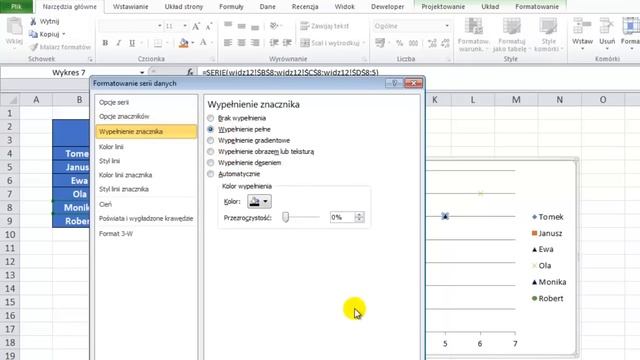Image resolution: width=640 pixels, height=360 pixels.
Task: Open the Name Box dropdown arrow
Action: (x=142, y=73)
